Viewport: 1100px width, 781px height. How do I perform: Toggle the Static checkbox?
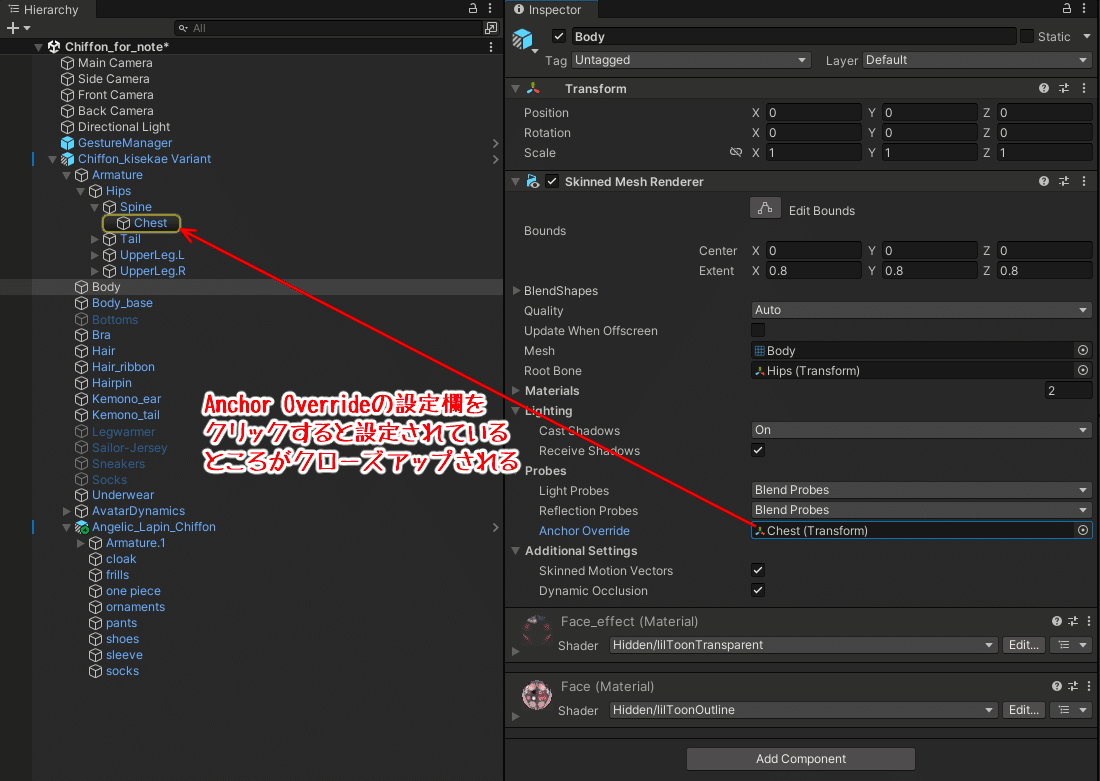[x=1027, y=36]
